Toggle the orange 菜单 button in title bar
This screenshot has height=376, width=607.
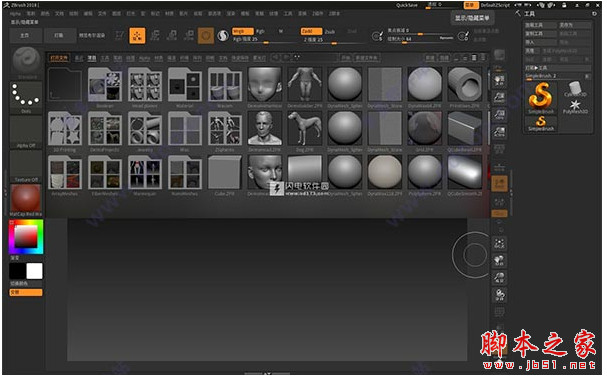pyautogui.click(x=470, y=5)
